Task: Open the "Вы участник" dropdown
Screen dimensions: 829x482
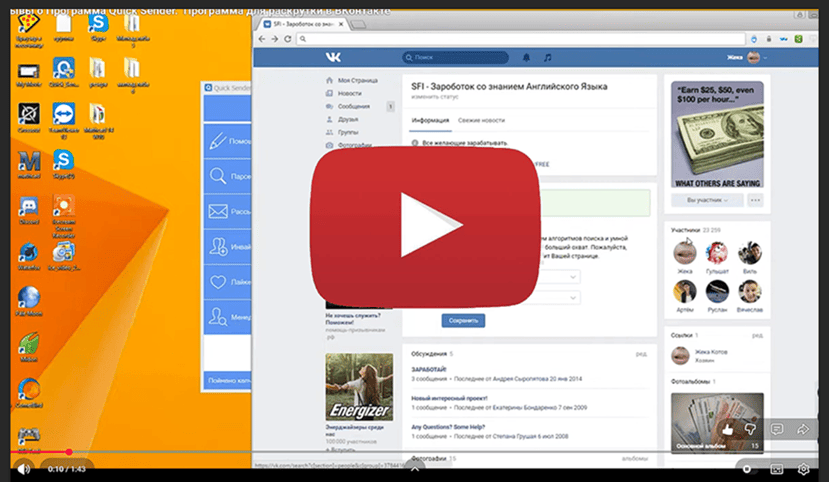Action: pos(707,200)
